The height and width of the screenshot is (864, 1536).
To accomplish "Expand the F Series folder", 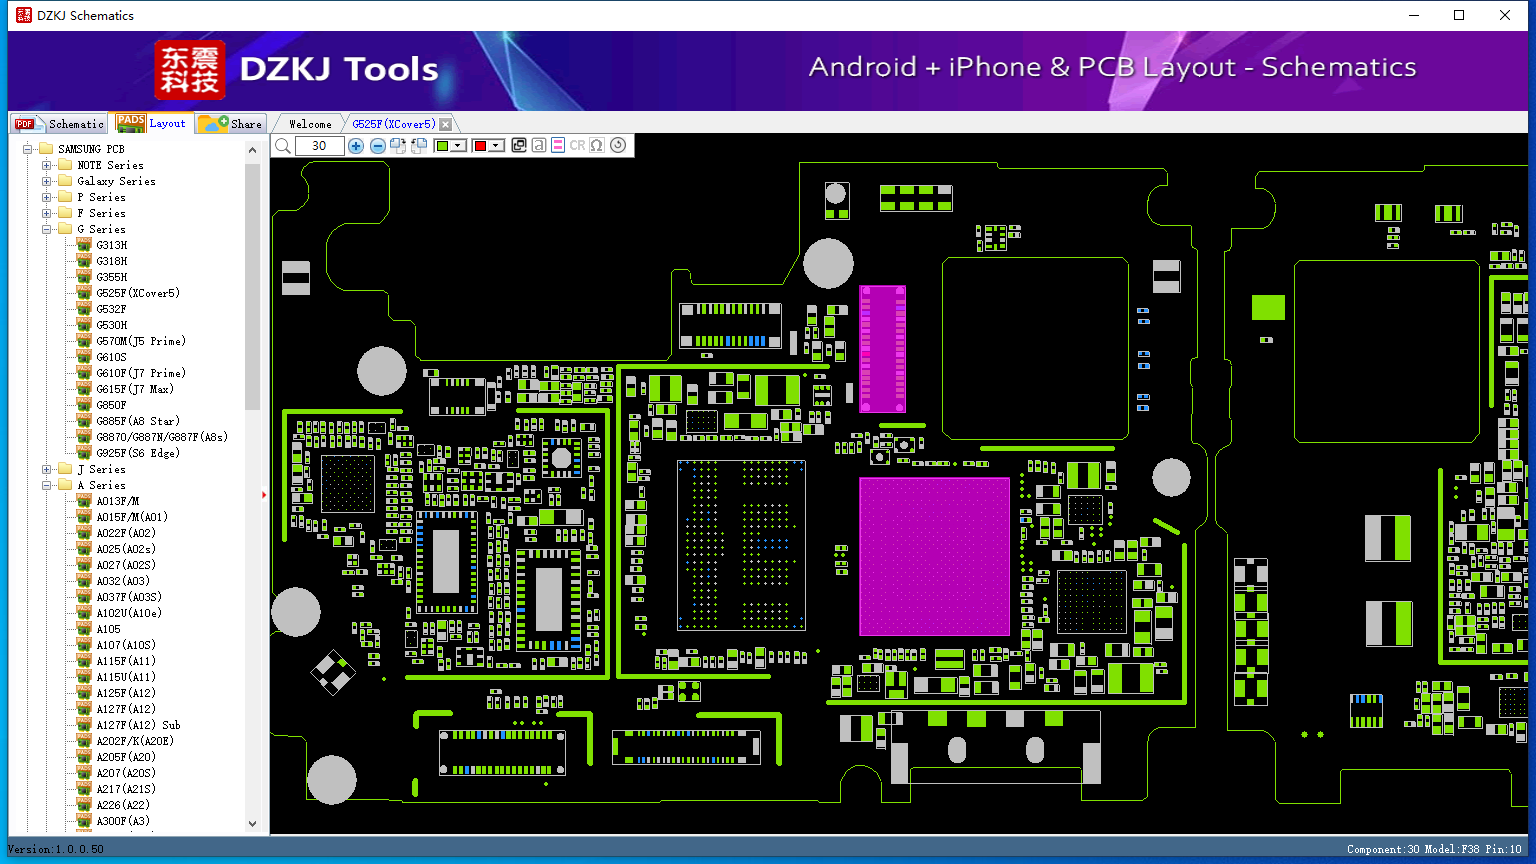I will click(47, 213).
